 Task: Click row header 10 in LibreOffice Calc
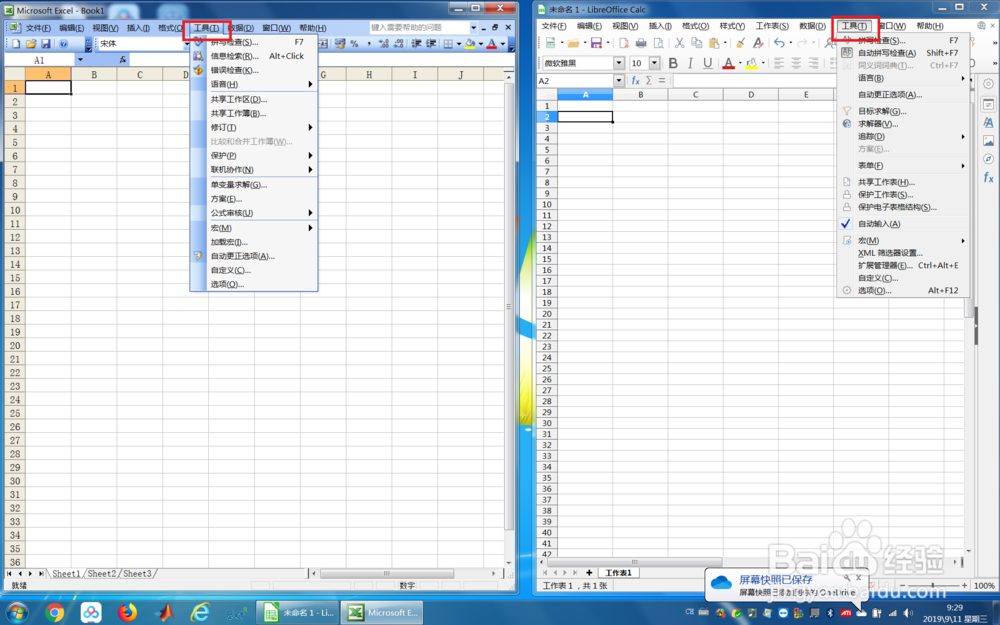[x=547, y=204]
